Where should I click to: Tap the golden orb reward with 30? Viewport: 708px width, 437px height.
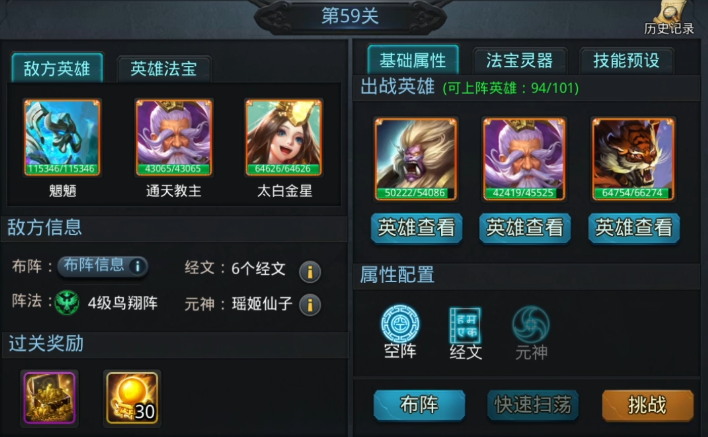132,398
